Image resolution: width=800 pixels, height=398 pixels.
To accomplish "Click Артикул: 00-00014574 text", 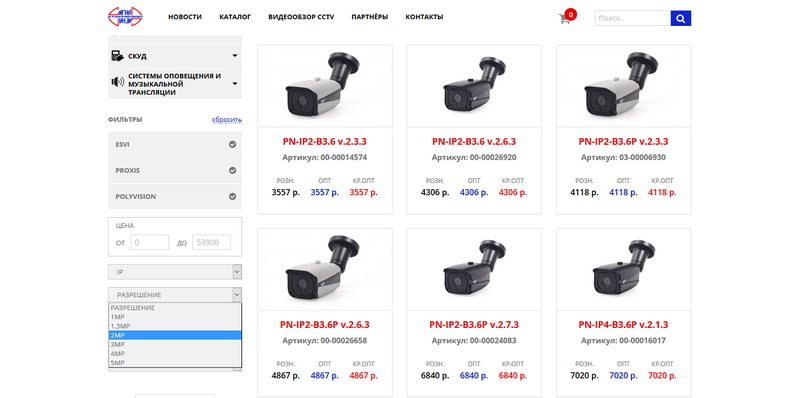I will [x=324, y=158].
